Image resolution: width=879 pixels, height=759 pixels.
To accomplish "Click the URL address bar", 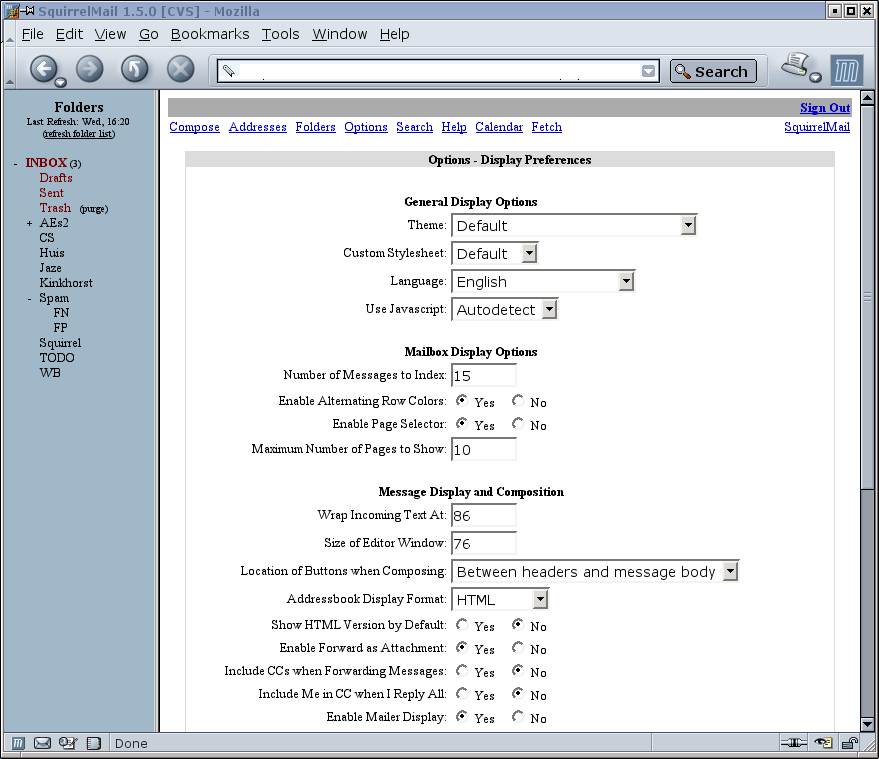I will click(438, 71).
